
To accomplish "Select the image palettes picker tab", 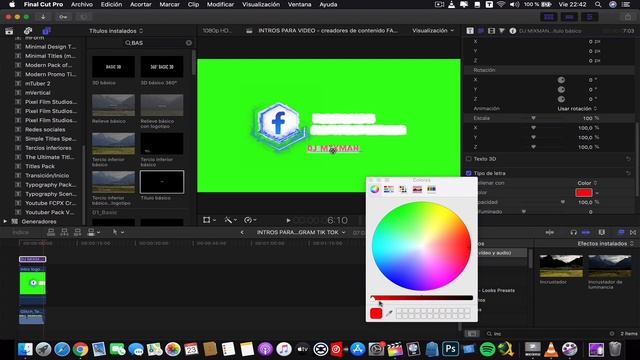I will tap(417, 189).
